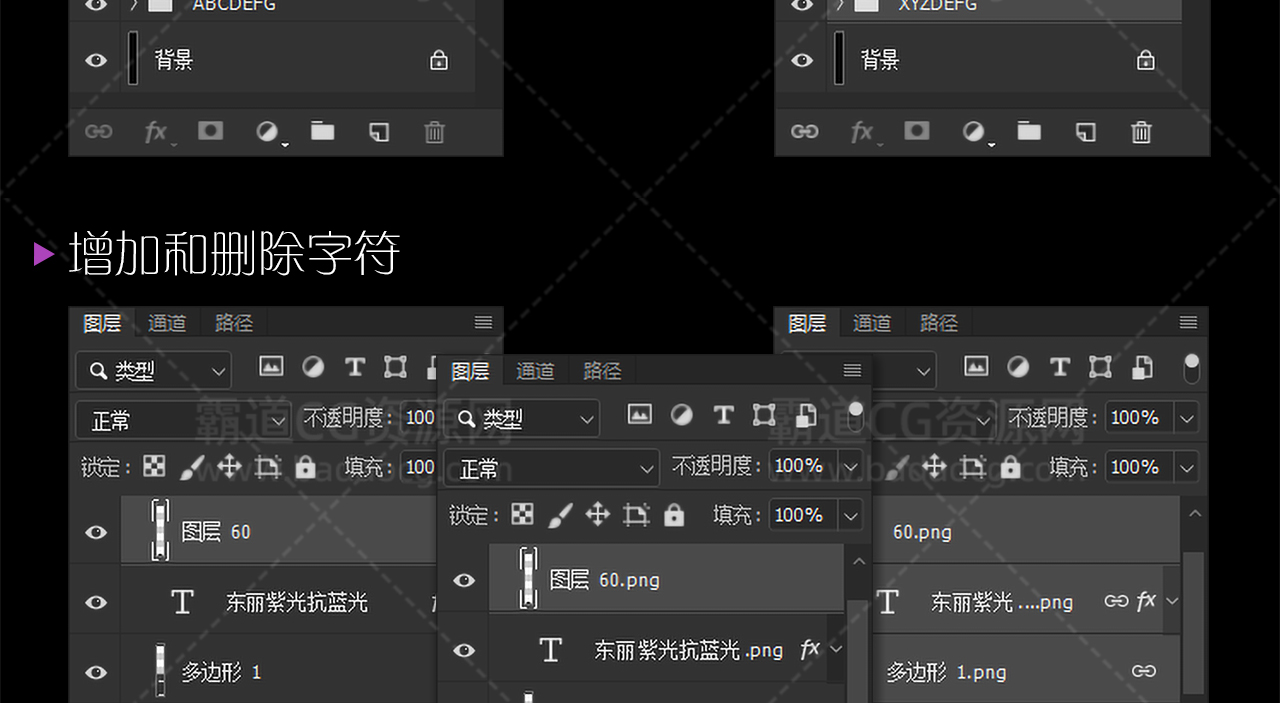Click the trash icon in the XYZDEFG panel
Viewport: 1280px width, 703px height.
[1141, 132]
